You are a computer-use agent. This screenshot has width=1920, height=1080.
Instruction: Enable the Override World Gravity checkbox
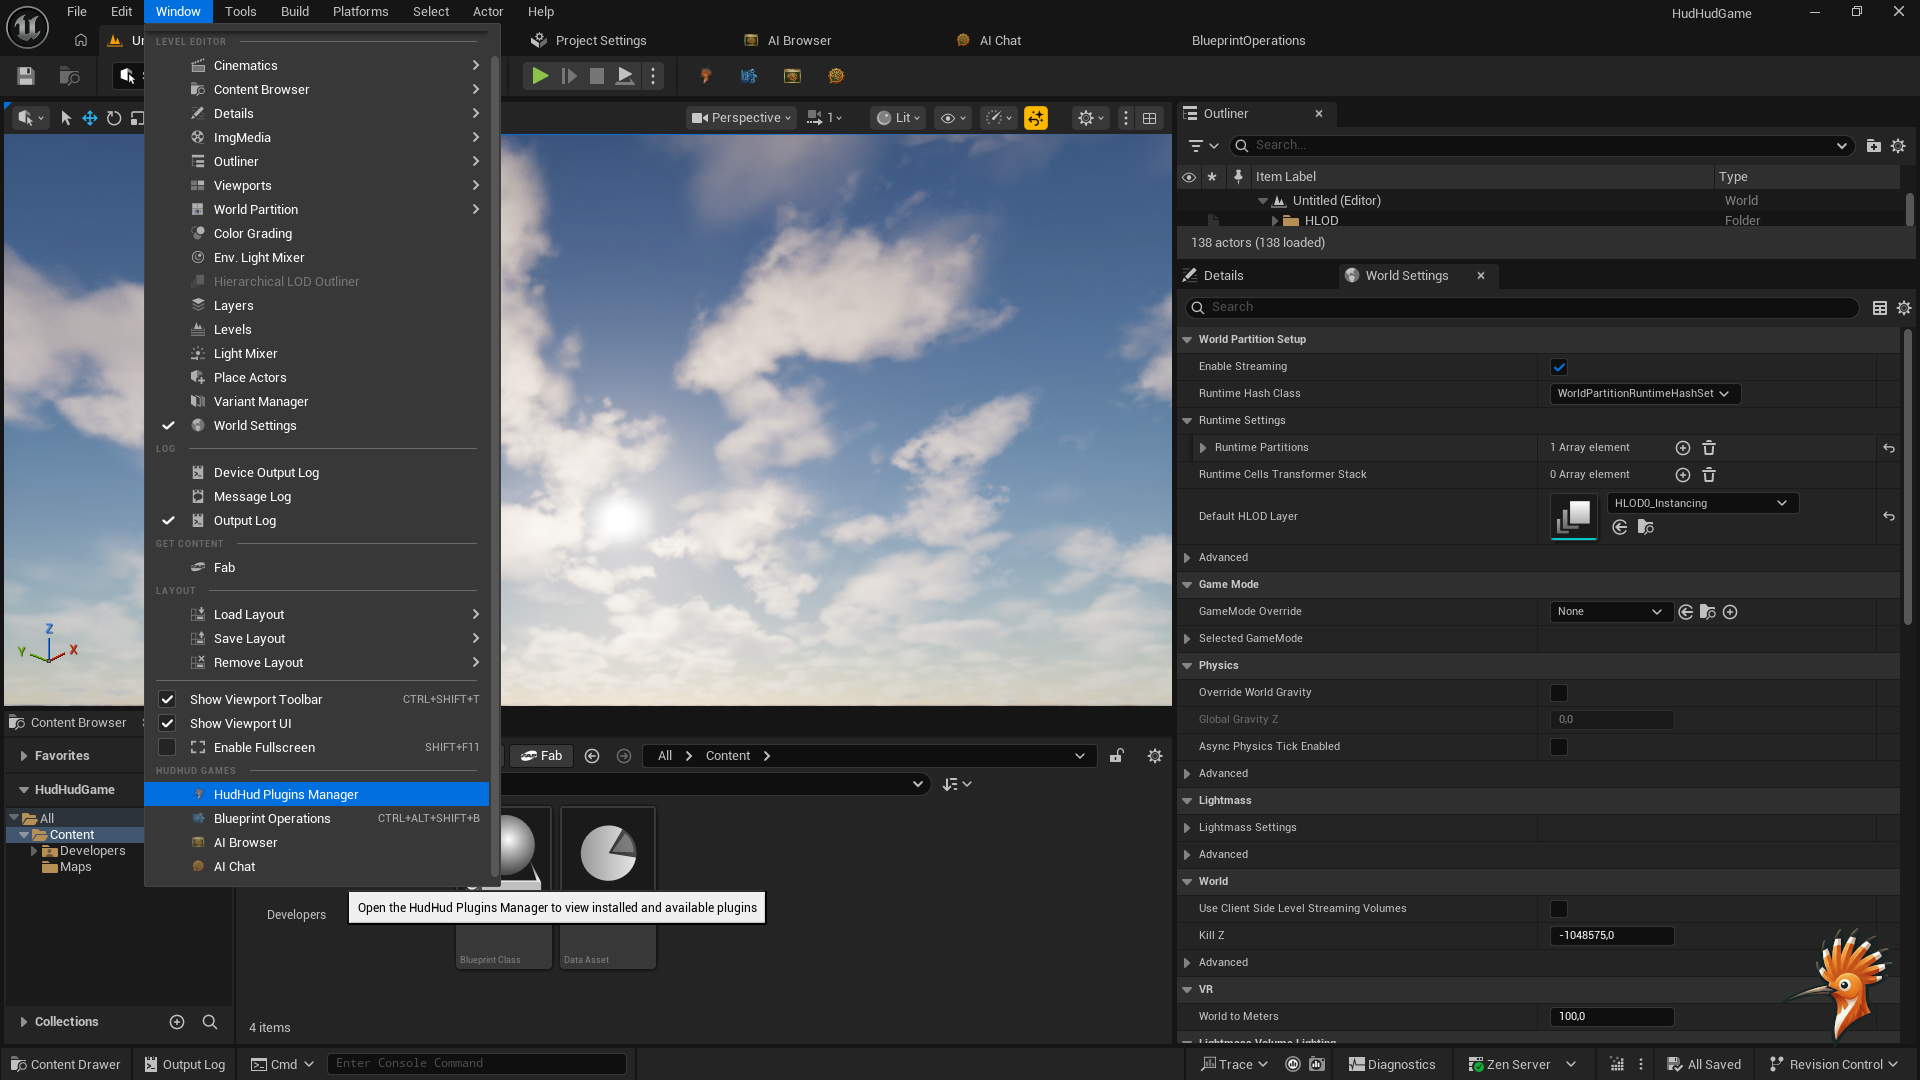tap(1559, 693)
